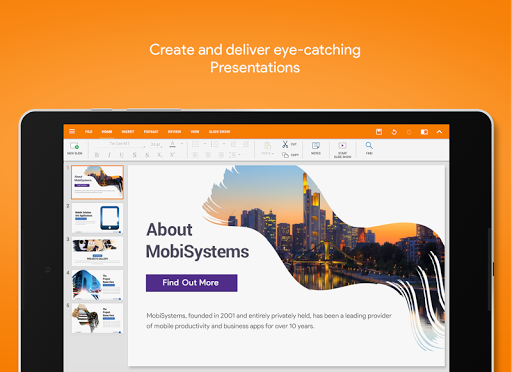Image resolution: width=512 pixels, height=372 pixels.
Task: Open the Insert tab
Action: tap(128, 132)
